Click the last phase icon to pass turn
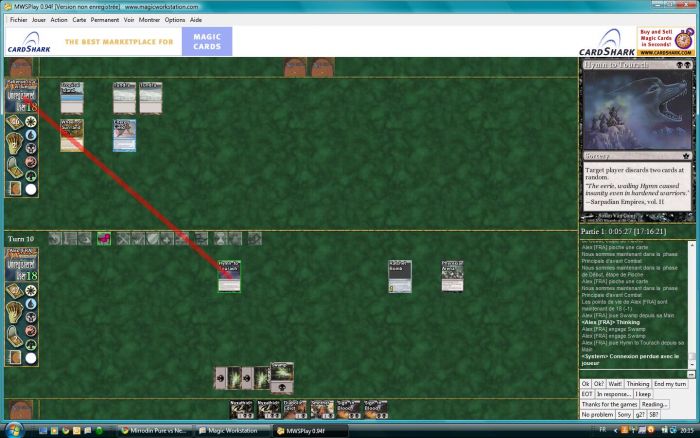The width and height of the screenshot is (700, 438). coord(255,239)
